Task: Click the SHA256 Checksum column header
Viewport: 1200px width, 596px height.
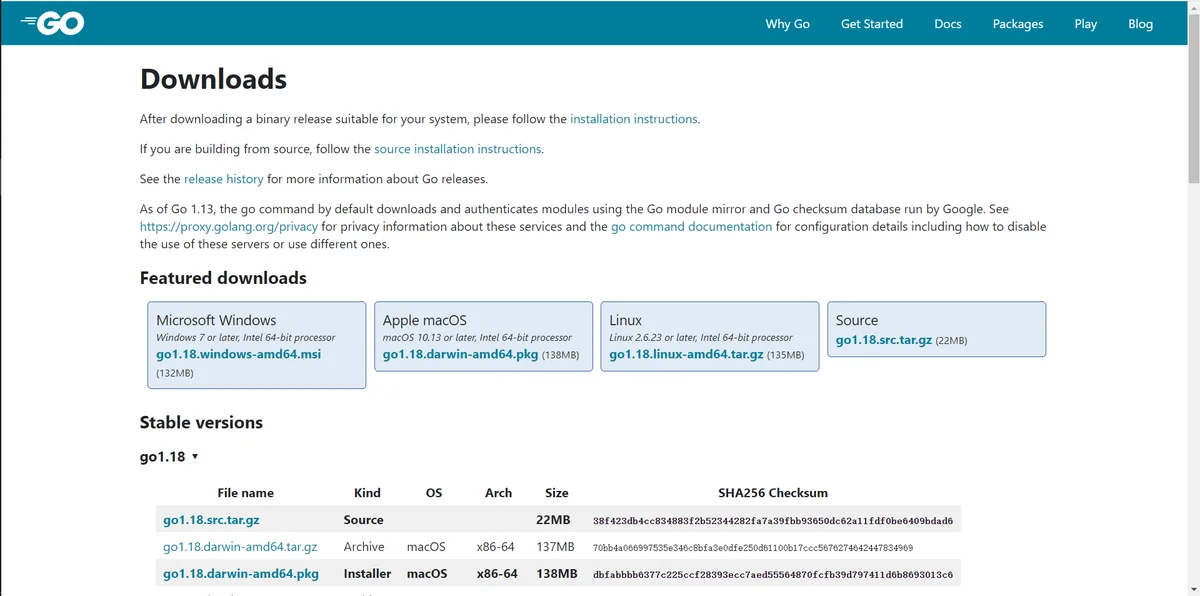Action: click(773, 493)
